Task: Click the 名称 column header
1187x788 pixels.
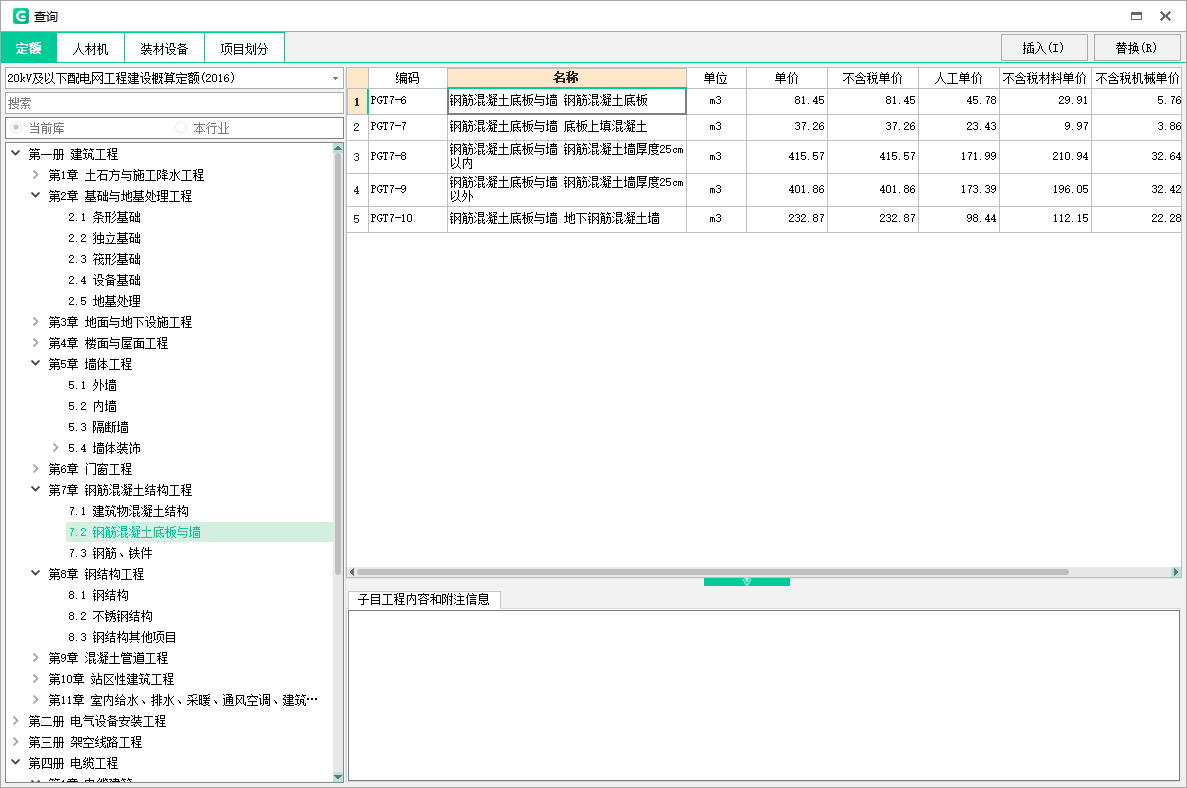Action: pos(566,77)
